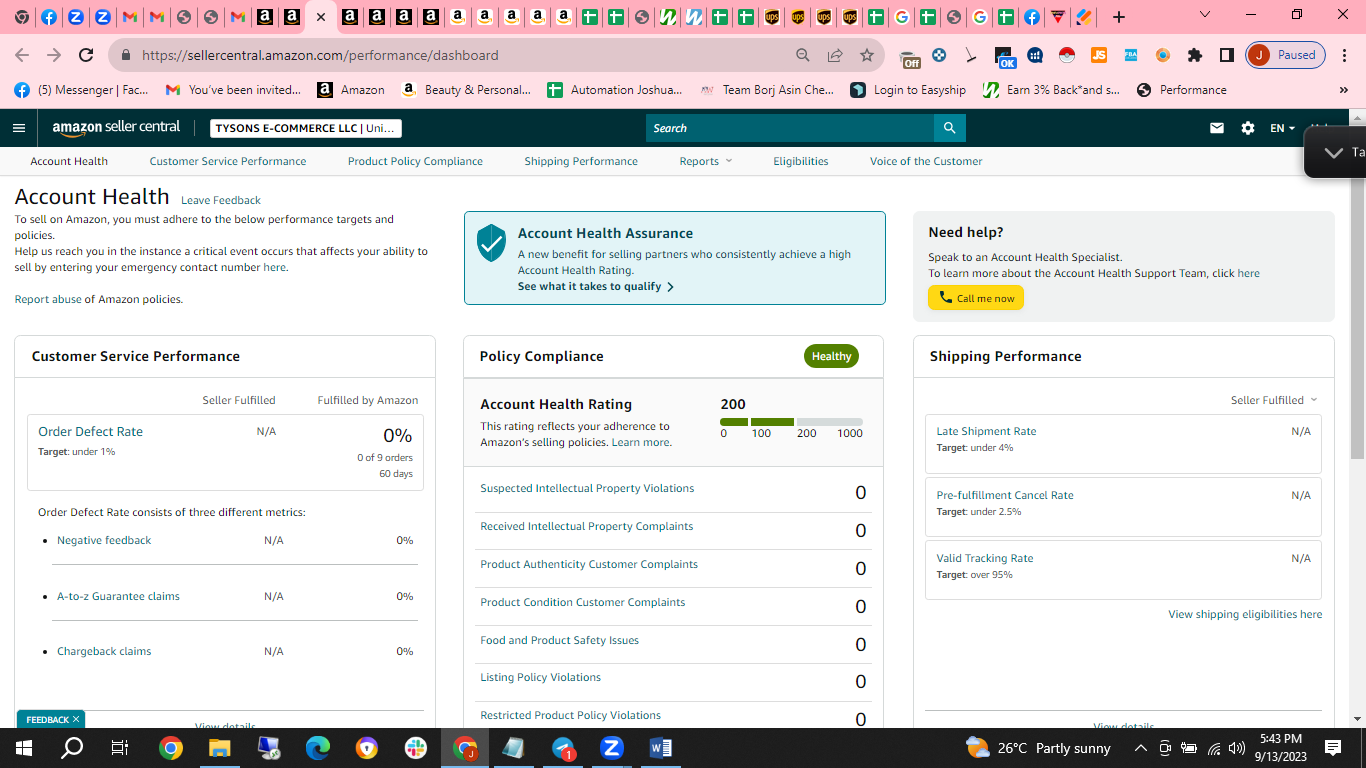Open the EN language dropdown
The image size is (1366, 768).
point(1282,128)
